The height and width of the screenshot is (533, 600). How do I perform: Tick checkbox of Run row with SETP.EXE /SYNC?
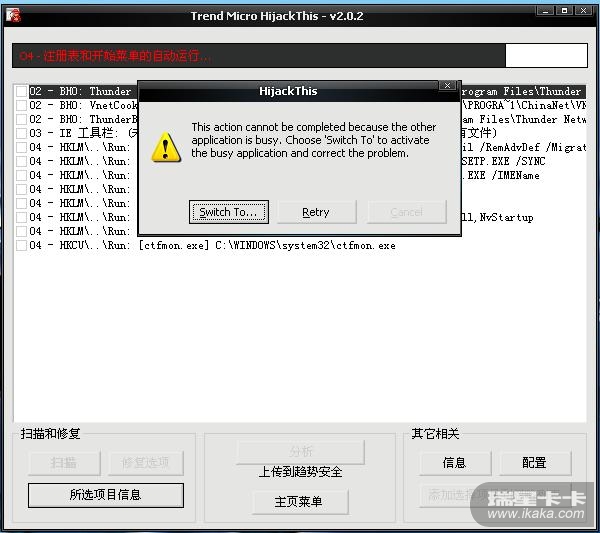coord(21,161)
